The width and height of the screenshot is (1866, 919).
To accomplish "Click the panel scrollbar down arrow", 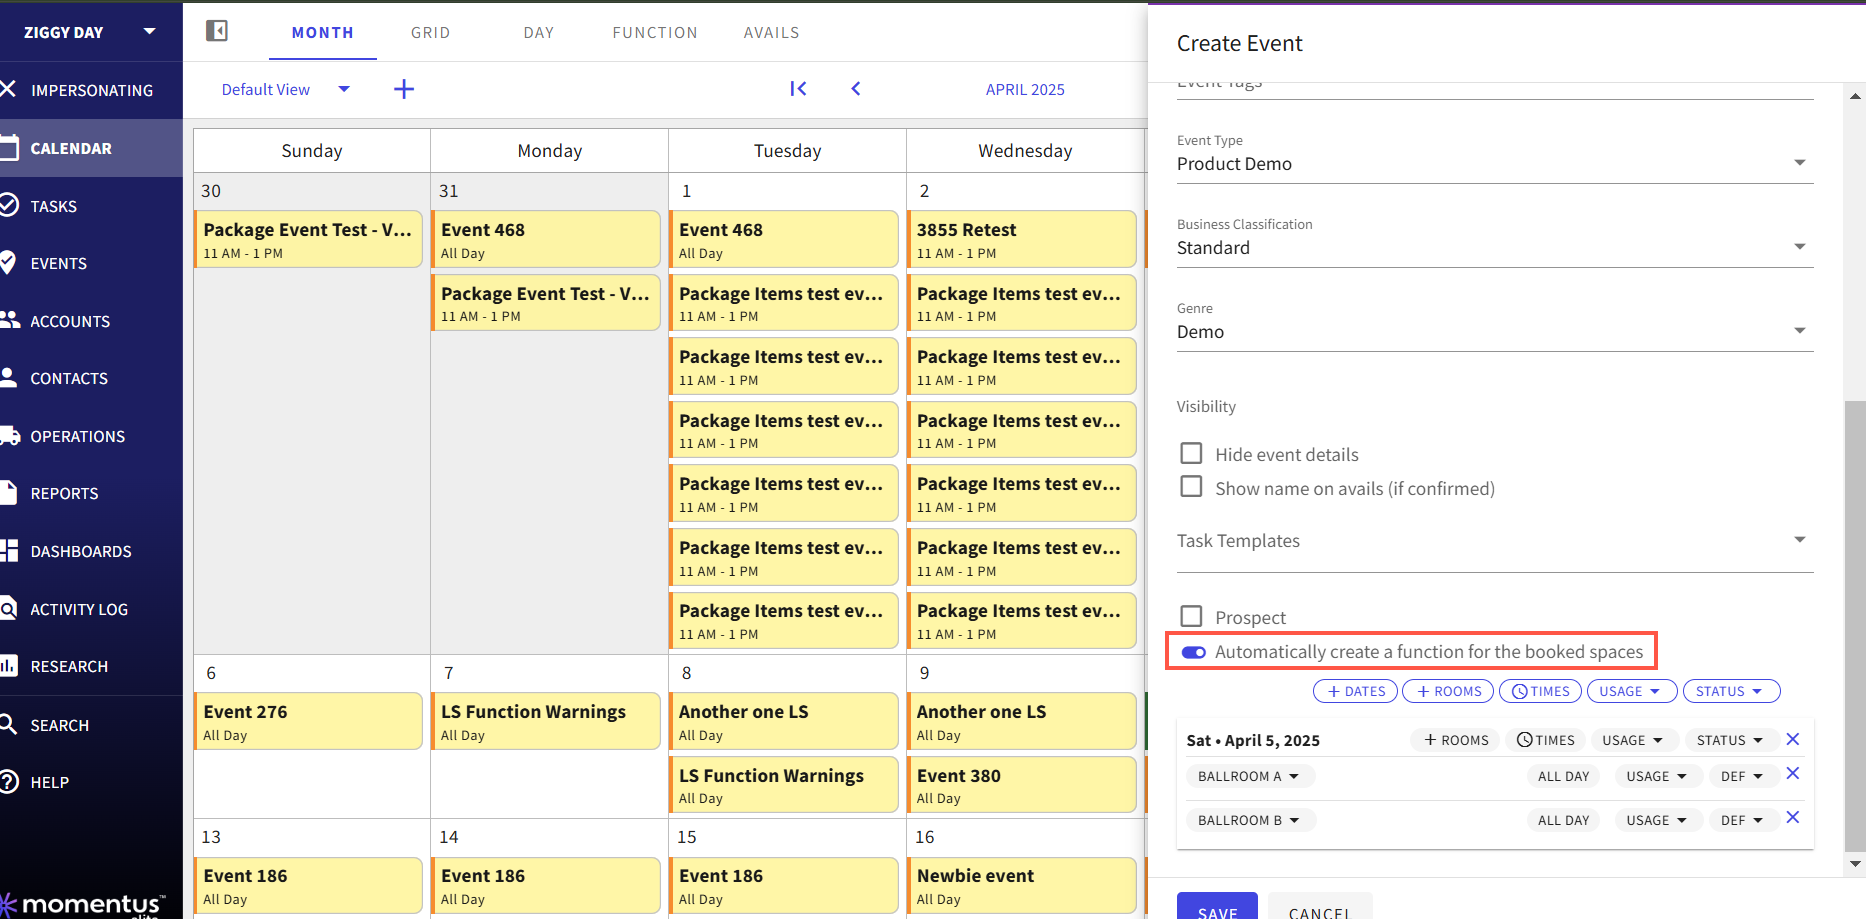I will pos(1855,864).
